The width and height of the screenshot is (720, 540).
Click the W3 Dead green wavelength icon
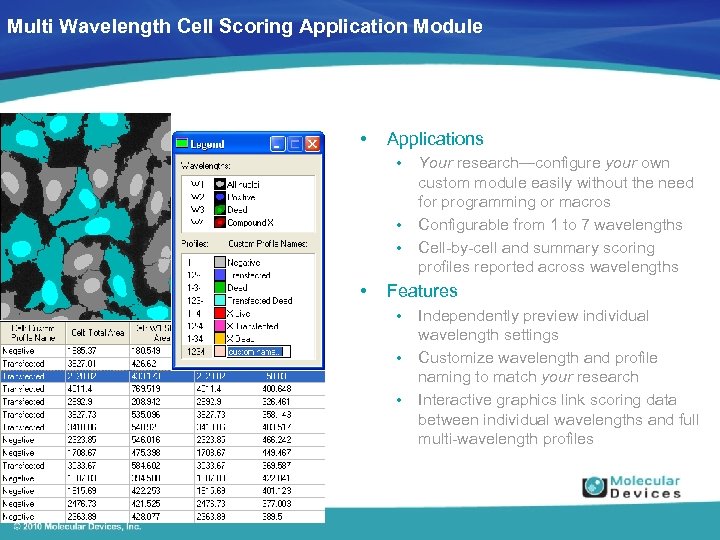[219, 210]
